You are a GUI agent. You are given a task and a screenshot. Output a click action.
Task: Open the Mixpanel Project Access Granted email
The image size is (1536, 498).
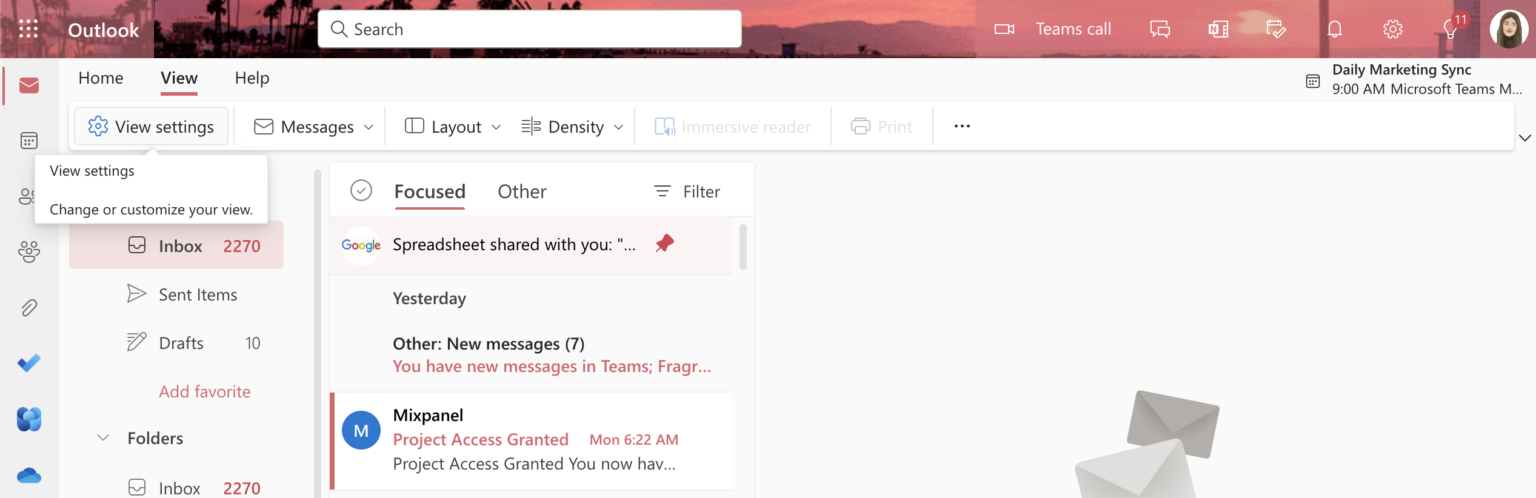(531, 441)
